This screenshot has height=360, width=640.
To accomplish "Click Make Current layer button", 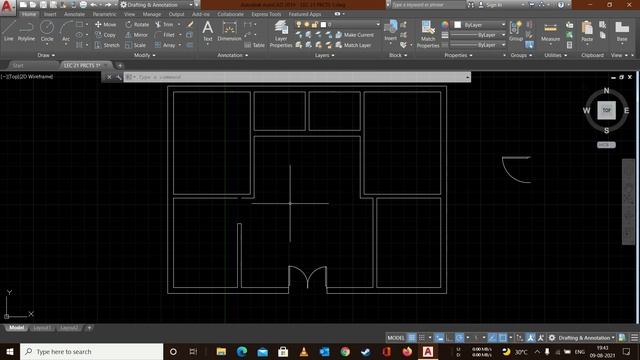I will coord(354,35).
